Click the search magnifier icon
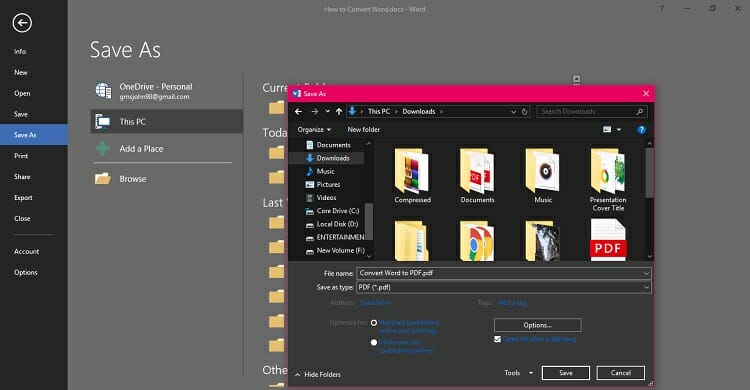Viewport: 750px width, 390px height. (640, 111)
